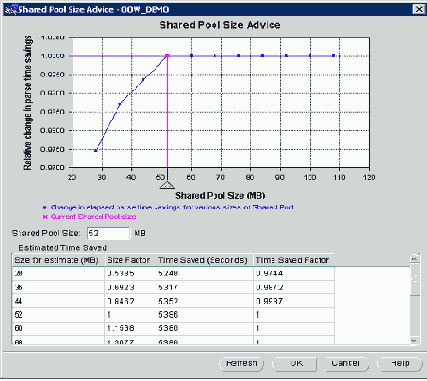
Task: Click the triangle marker below the chart axis
Action: 167,185
